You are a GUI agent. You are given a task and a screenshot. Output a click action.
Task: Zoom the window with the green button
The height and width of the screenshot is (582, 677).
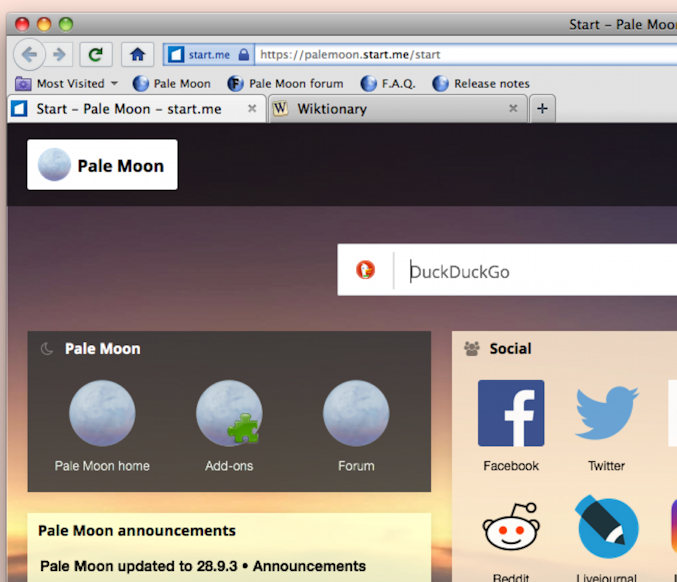[x=66, y=24]
